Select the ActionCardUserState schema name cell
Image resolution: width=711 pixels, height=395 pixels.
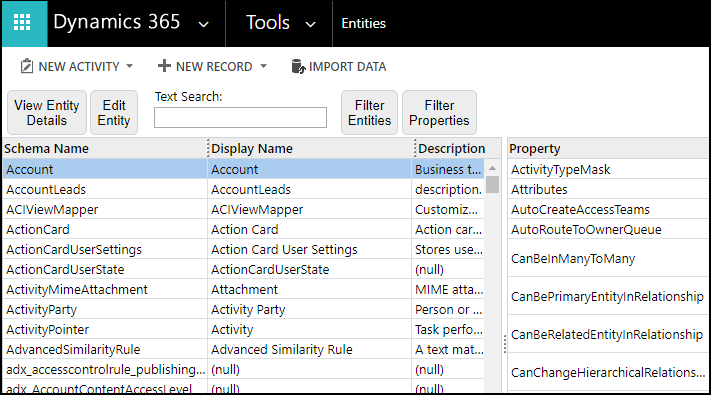105,269
